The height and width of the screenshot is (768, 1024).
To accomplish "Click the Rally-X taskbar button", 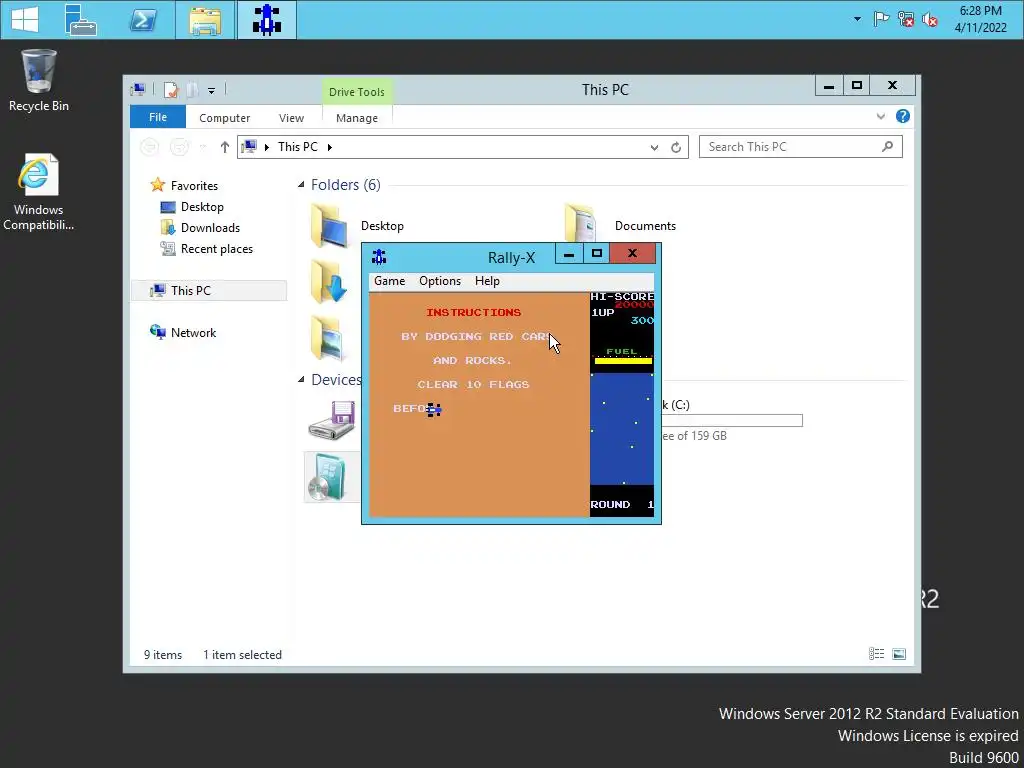I will [266, 20].
